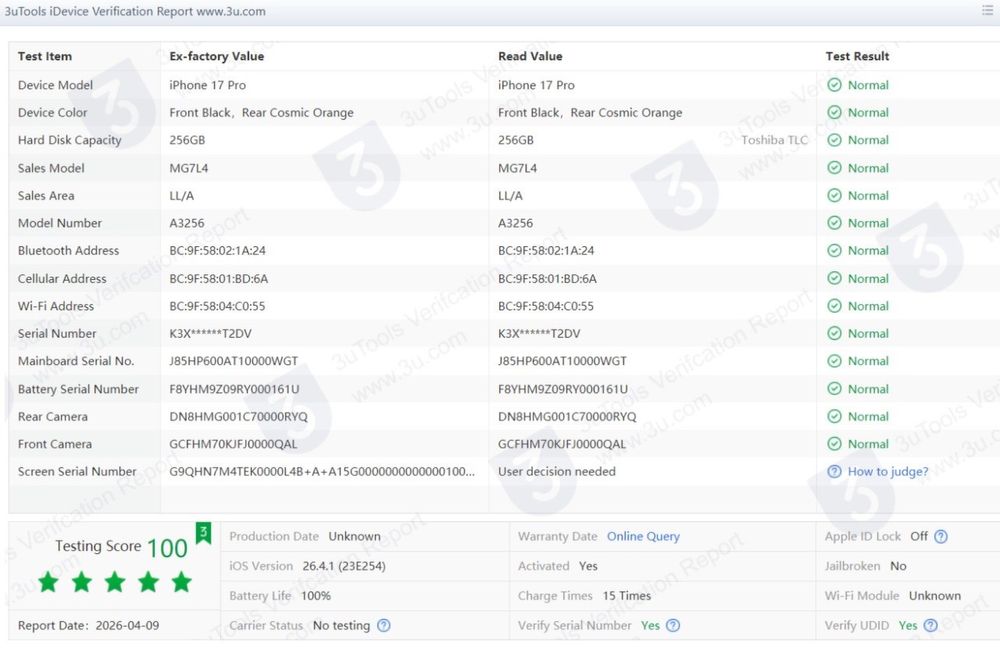
Task: Click the help icon beside How to judge?
Action: (834, 471)
